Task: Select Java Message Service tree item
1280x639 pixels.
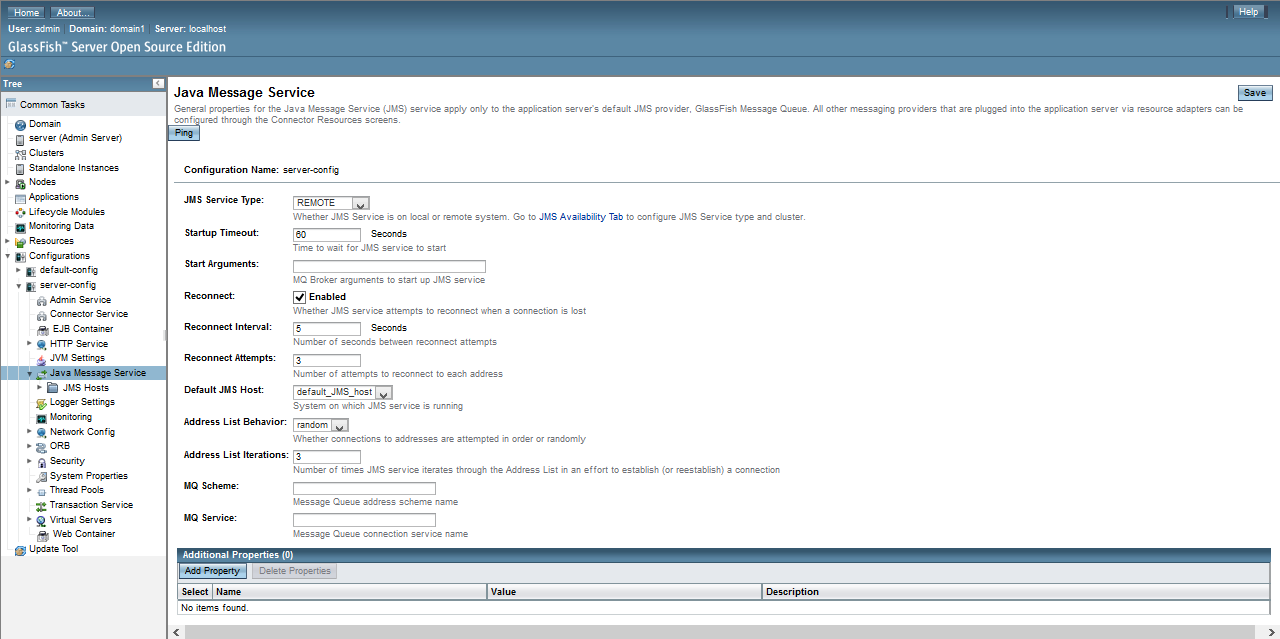Action: coord(98,373)
